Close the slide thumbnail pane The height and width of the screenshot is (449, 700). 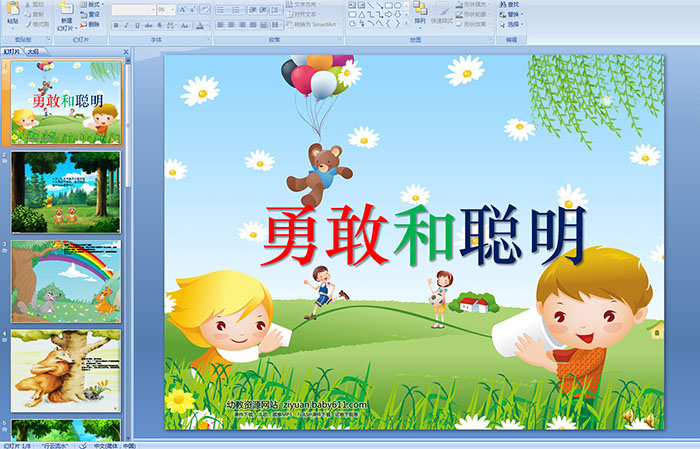125,50
